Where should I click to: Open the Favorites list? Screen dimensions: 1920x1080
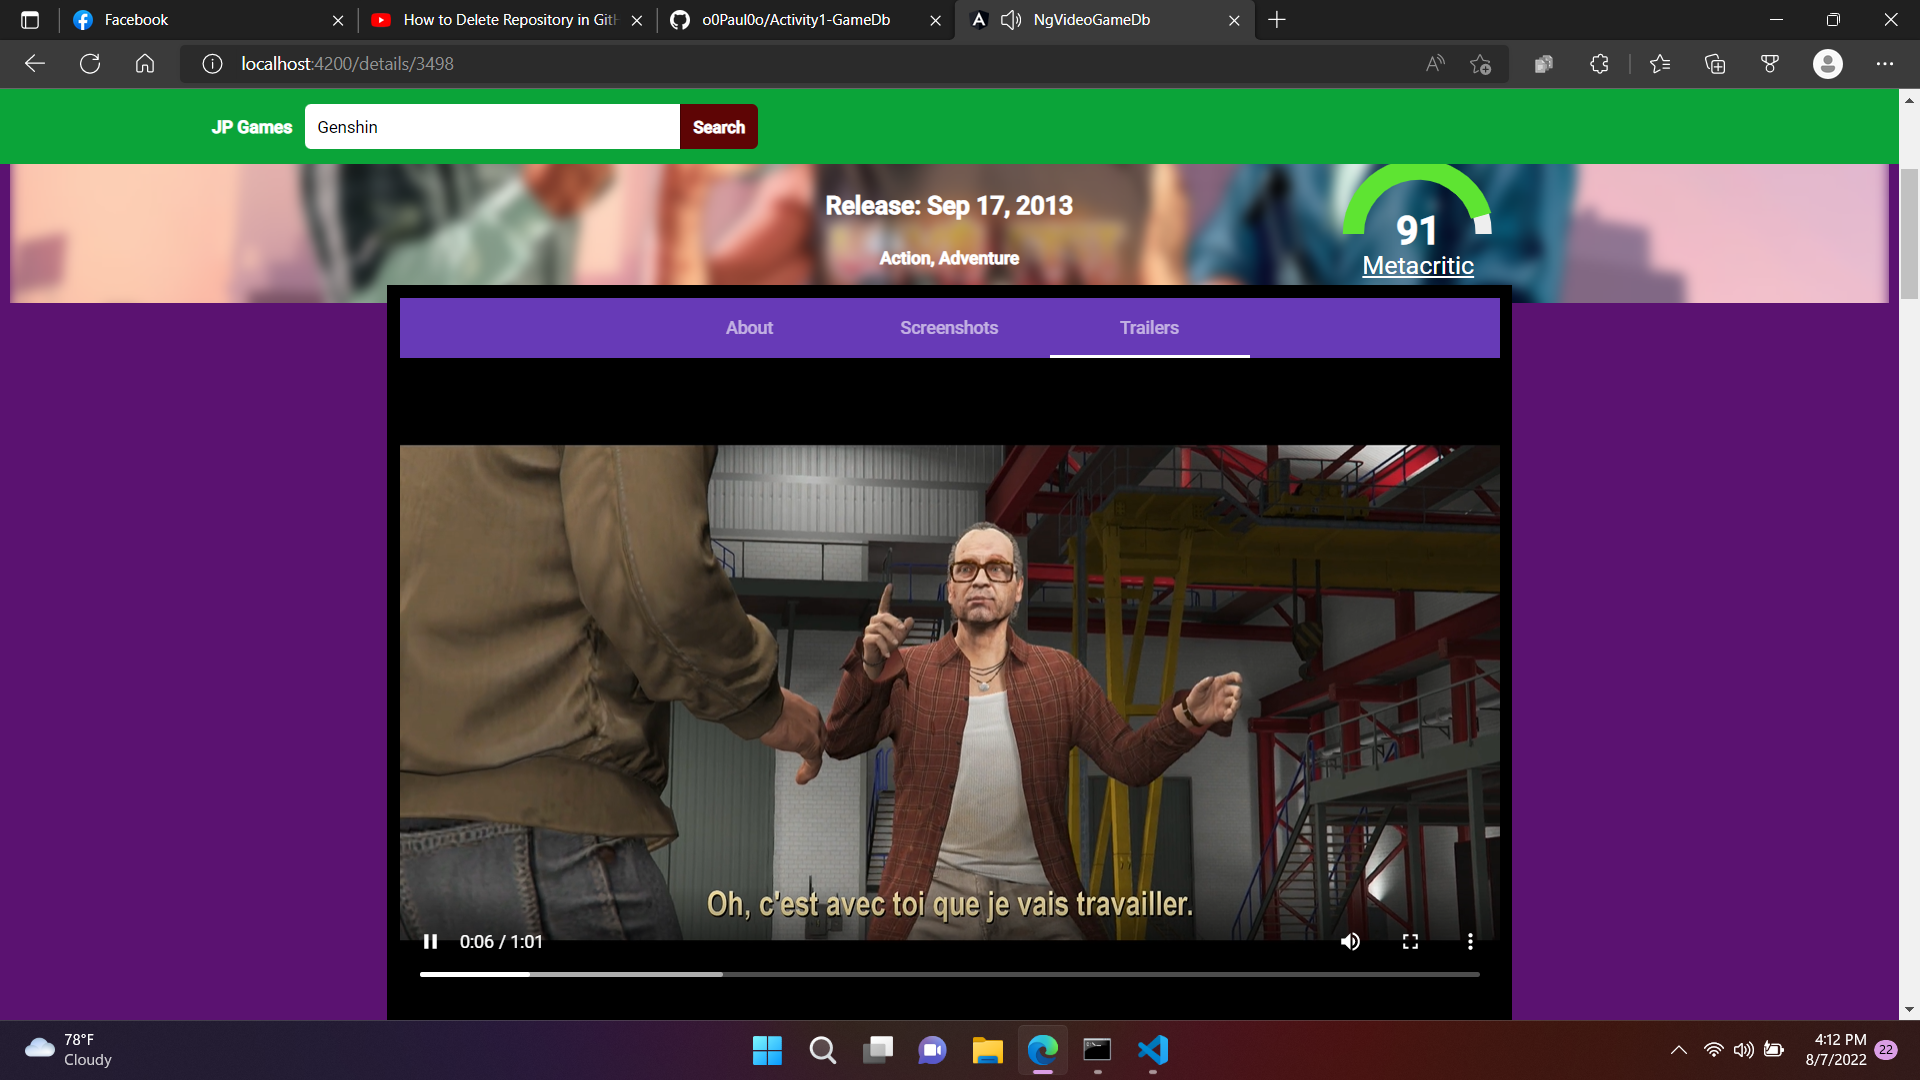click(x=1660, y=64)
